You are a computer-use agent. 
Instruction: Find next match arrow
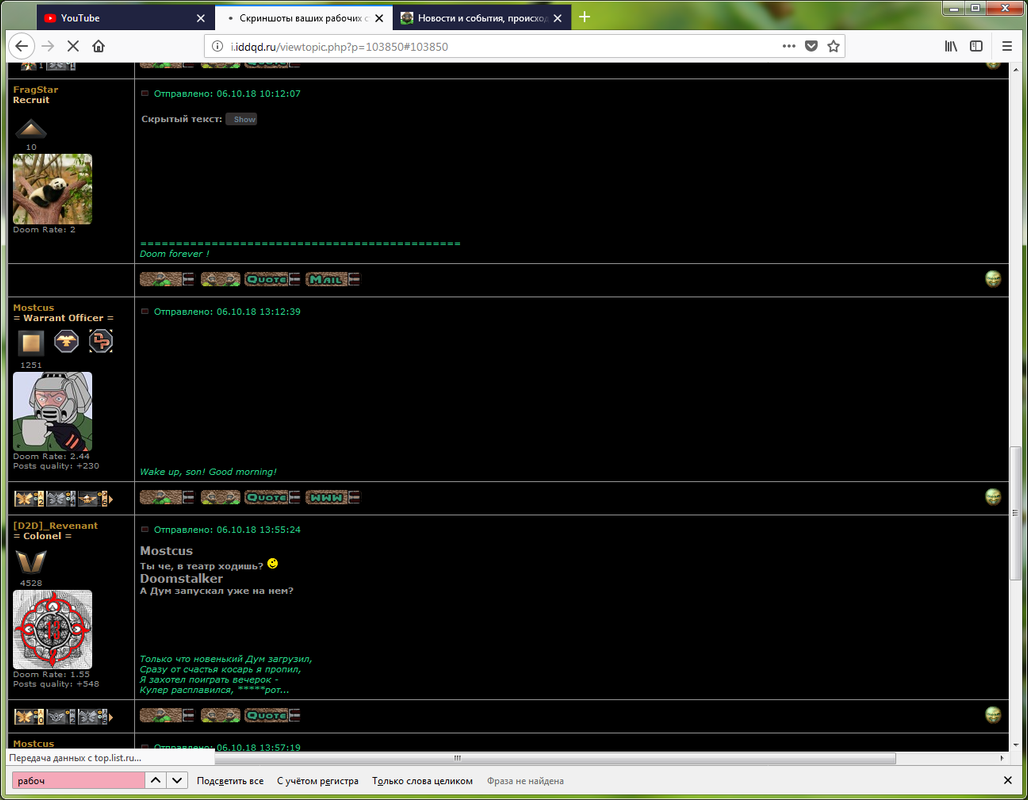click(x=177, y=780)
